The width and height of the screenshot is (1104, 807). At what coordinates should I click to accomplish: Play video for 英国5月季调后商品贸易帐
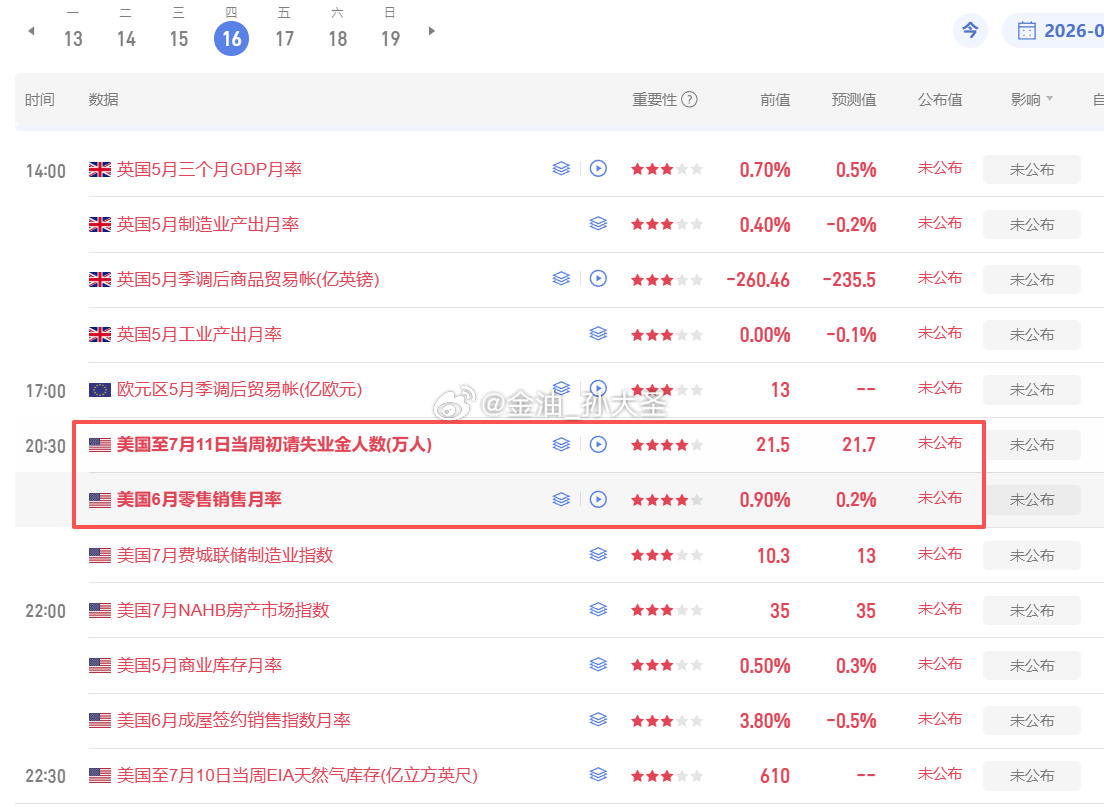(x=598, y=279)
